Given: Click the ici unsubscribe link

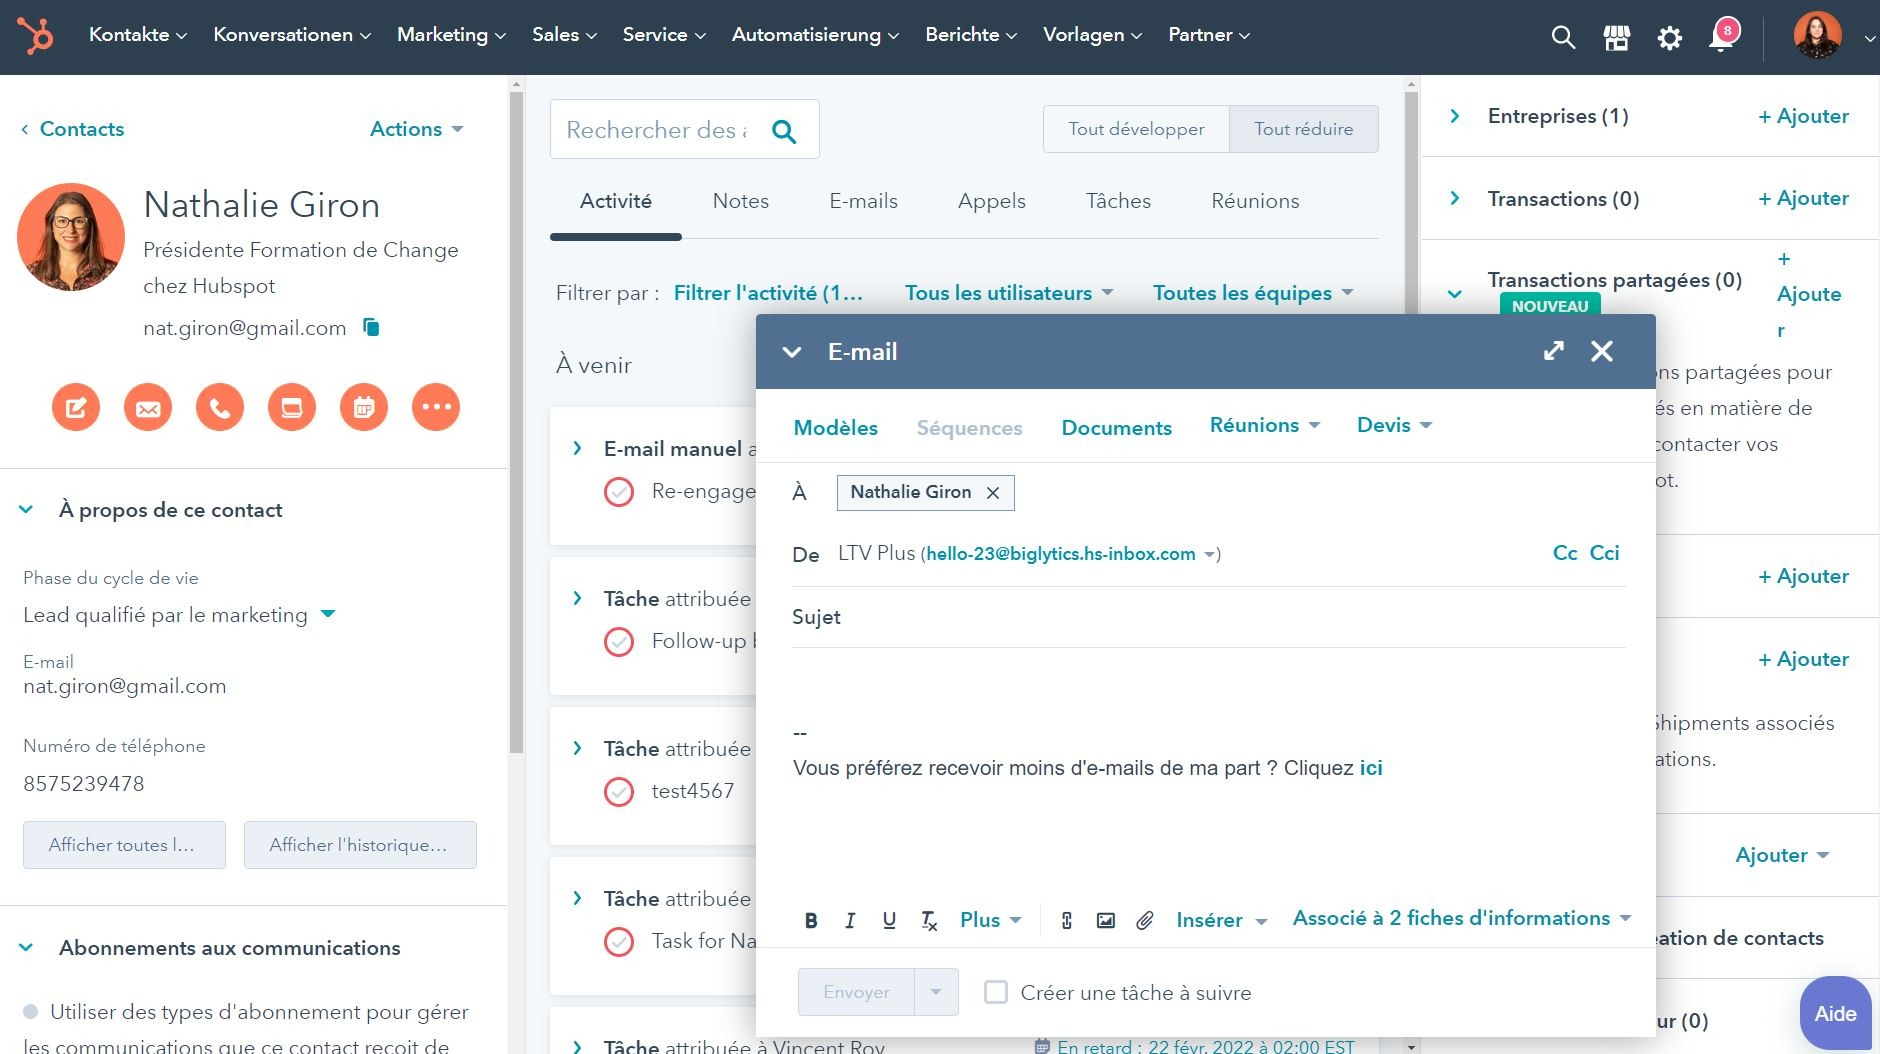Looking at the screenshot, I should pos(1370,767).
